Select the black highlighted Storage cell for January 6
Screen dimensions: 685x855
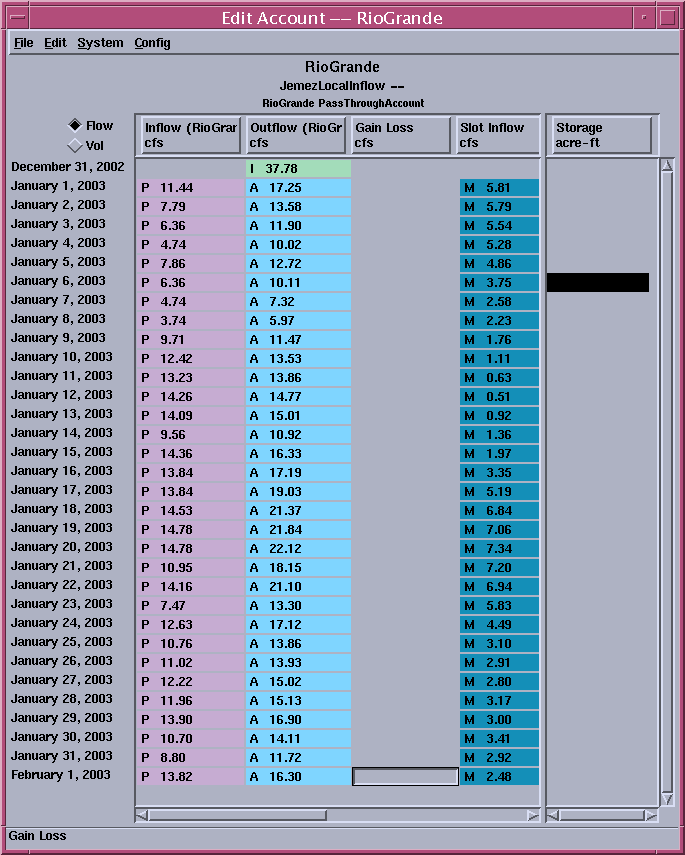click(598, 282)
